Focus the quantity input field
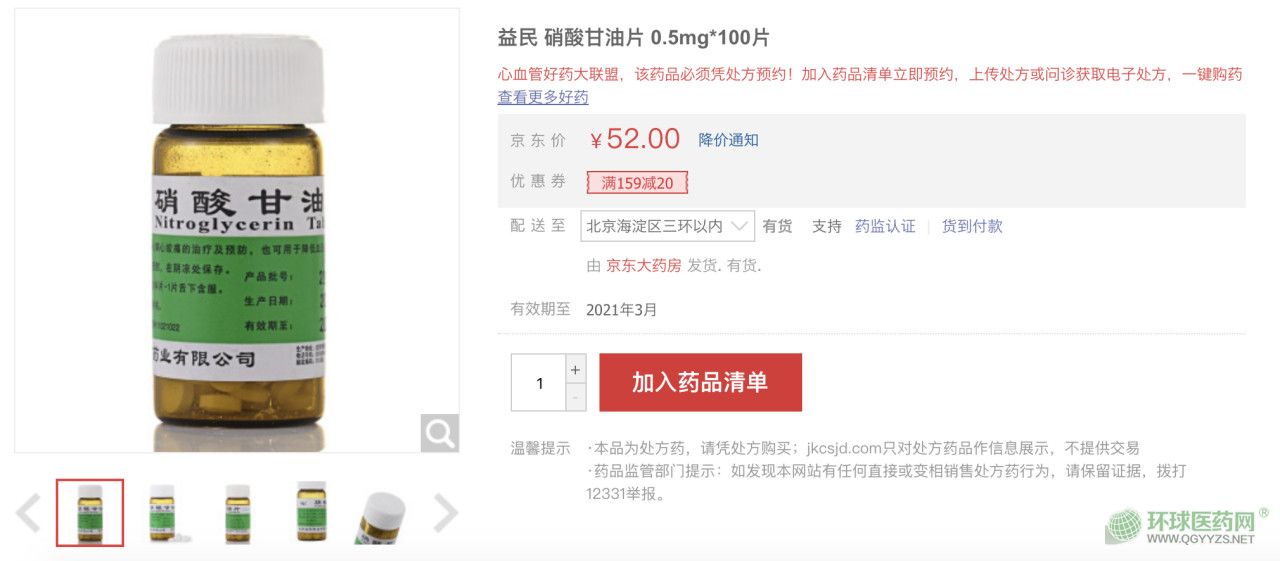 tap(539, 383)
